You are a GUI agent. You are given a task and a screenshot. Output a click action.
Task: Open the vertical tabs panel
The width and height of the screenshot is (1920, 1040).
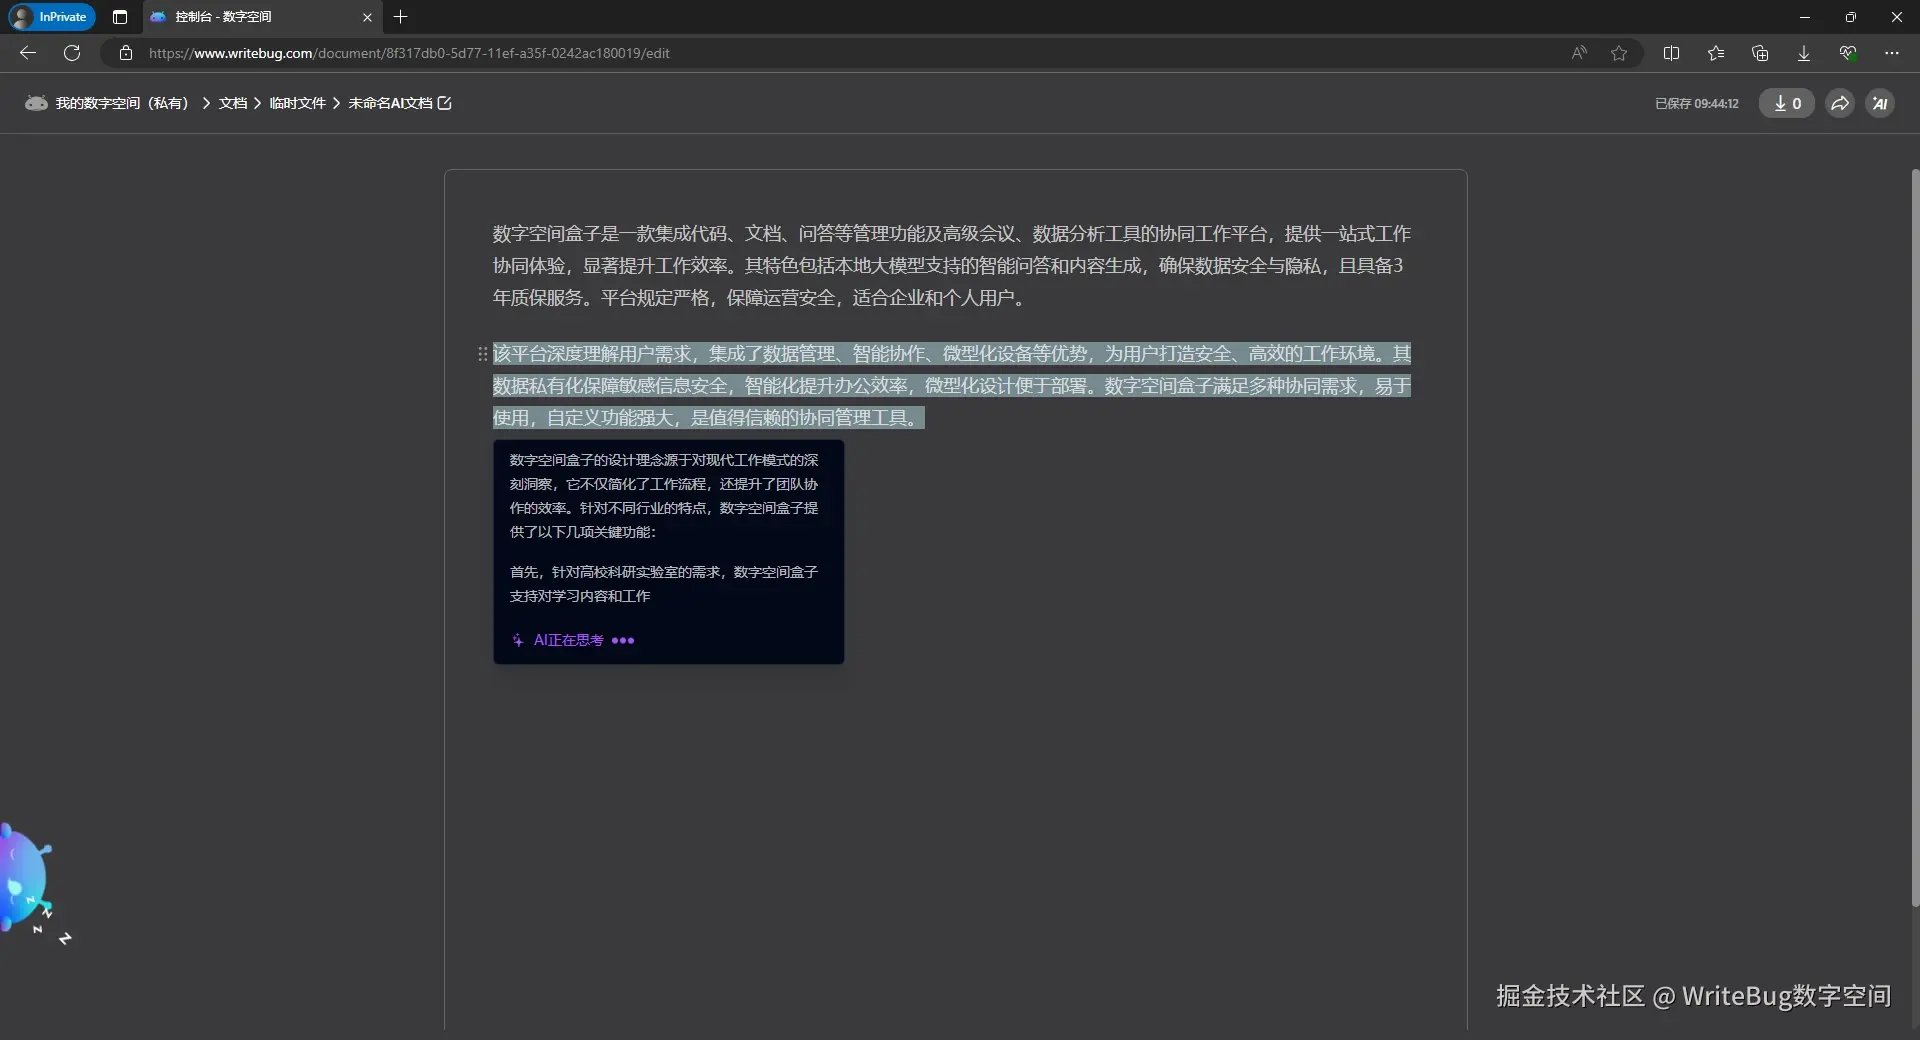tap(120, 17)
